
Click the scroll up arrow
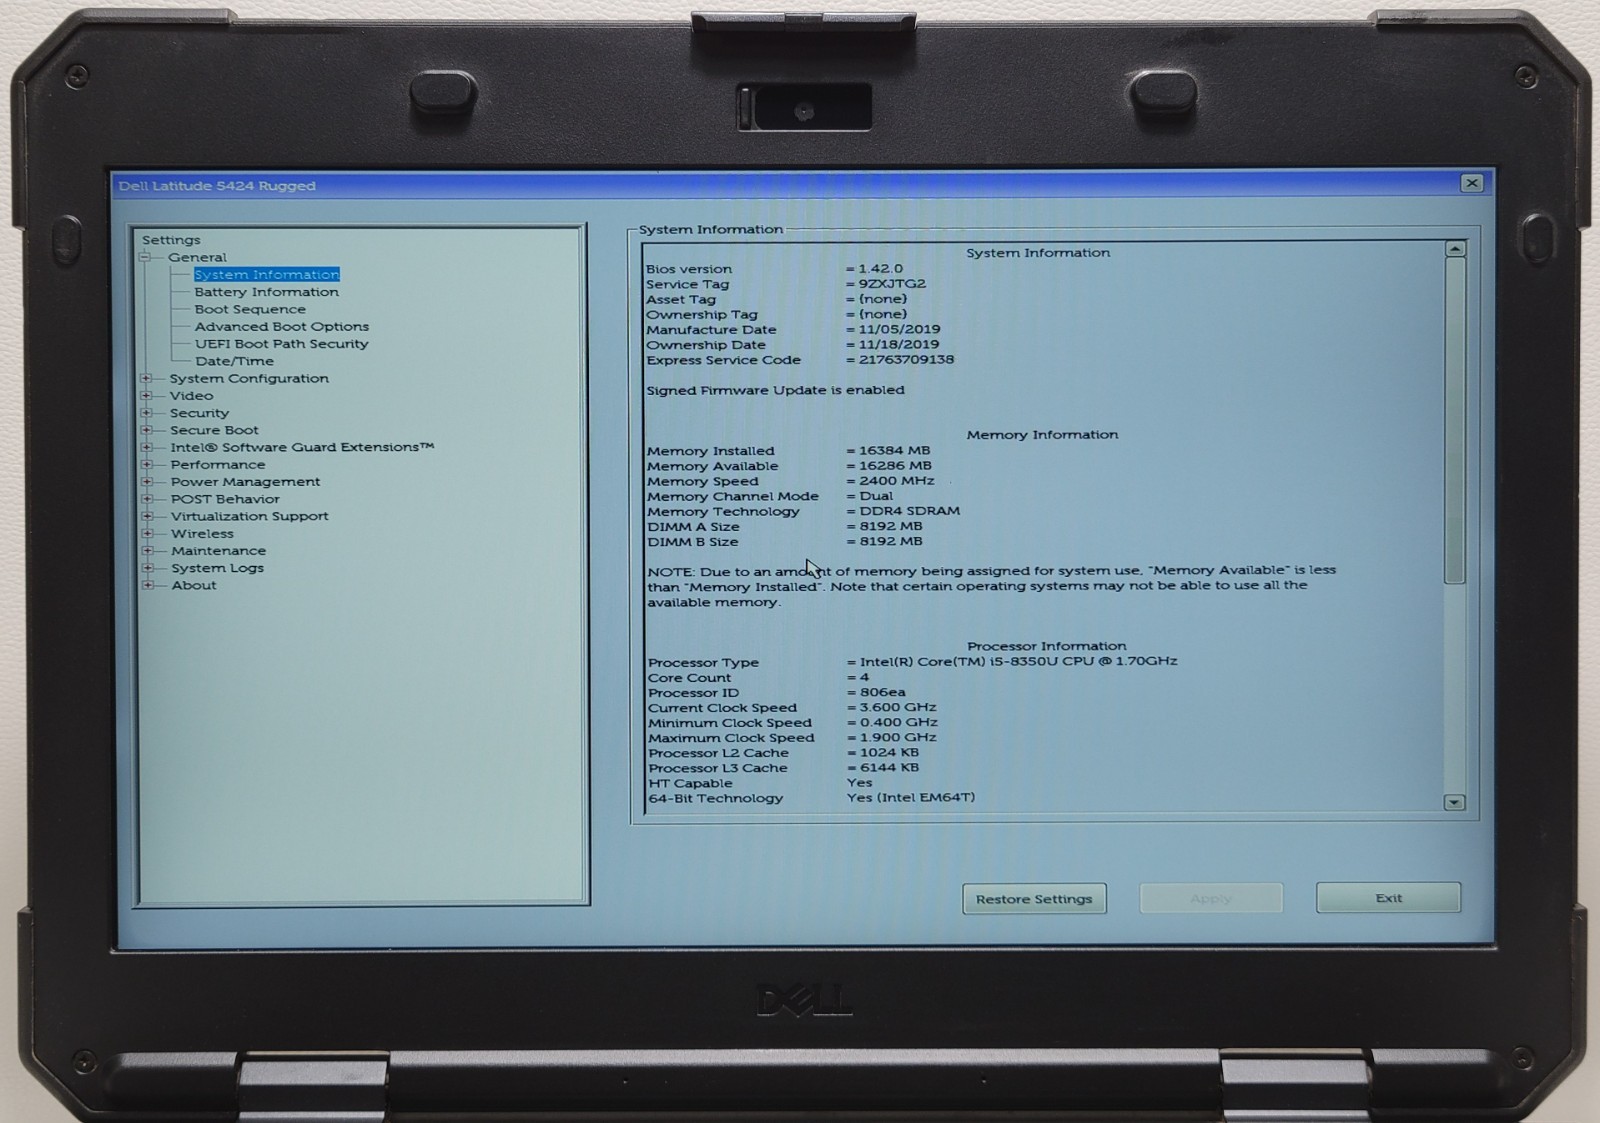1455,249
